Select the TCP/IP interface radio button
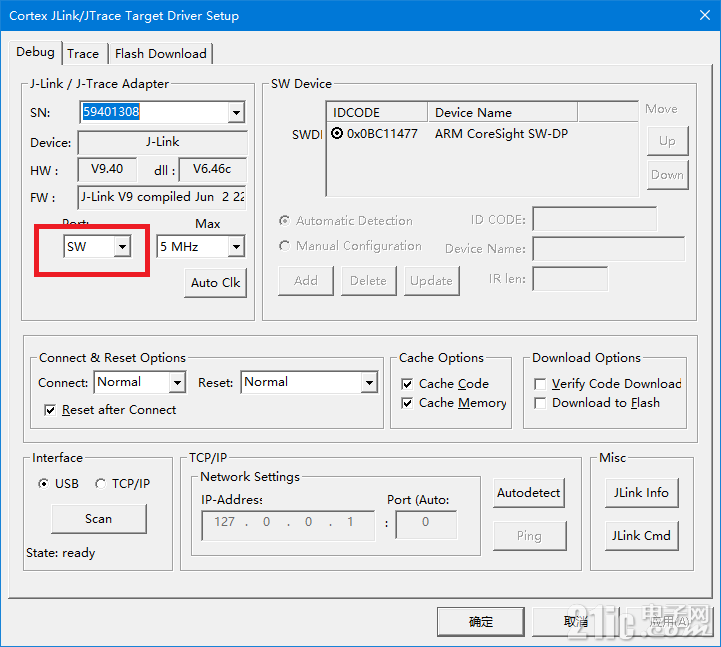721x647 pixels. pos(100,484)
